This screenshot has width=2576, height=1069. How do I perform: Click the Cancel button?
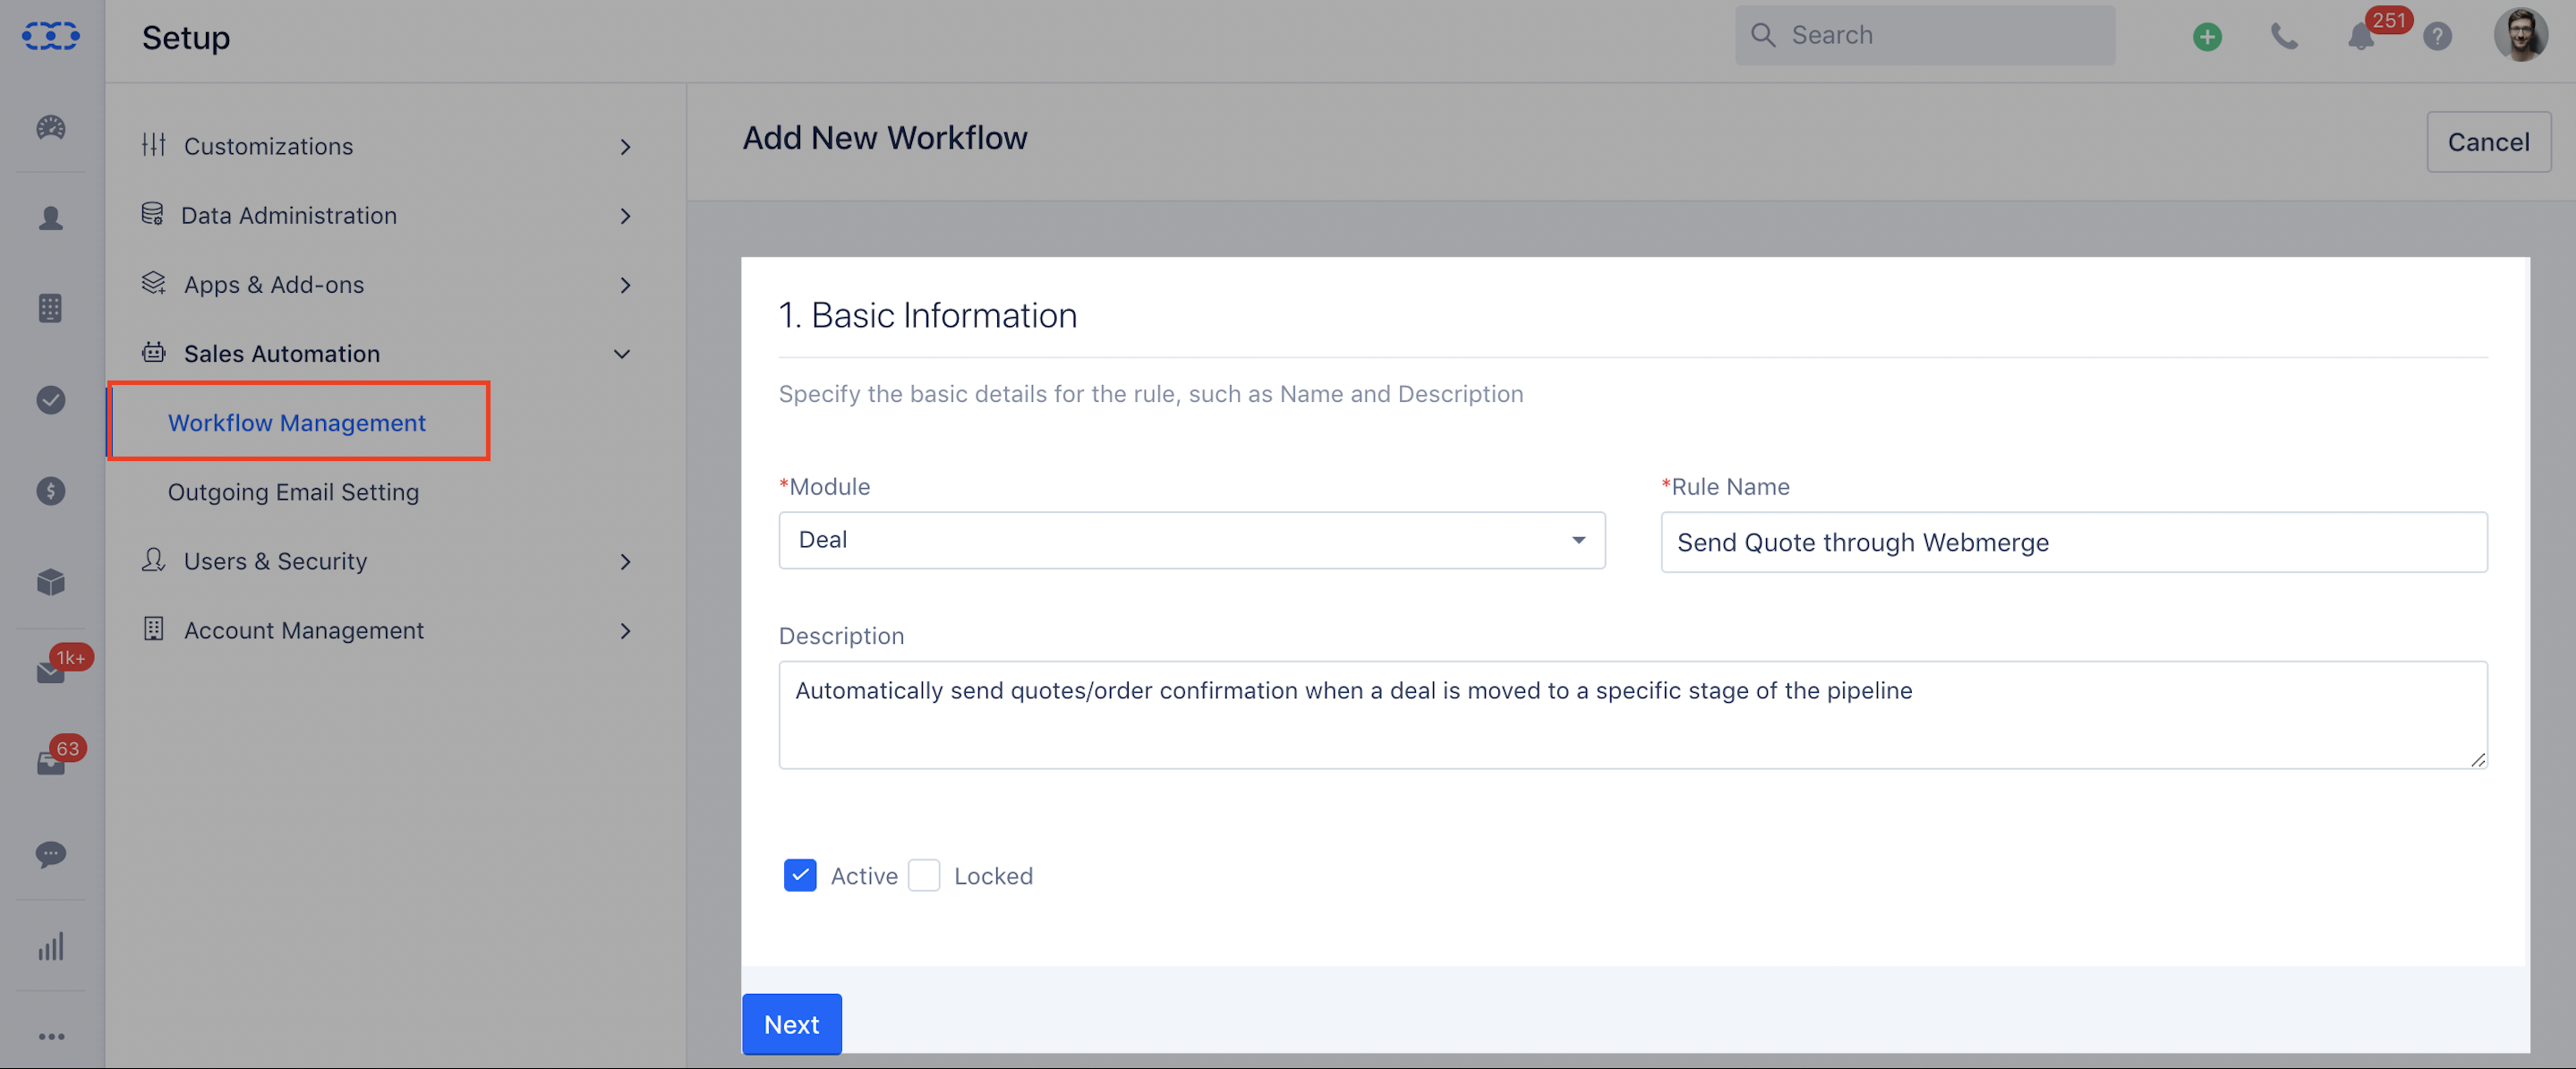(2488, 142)
